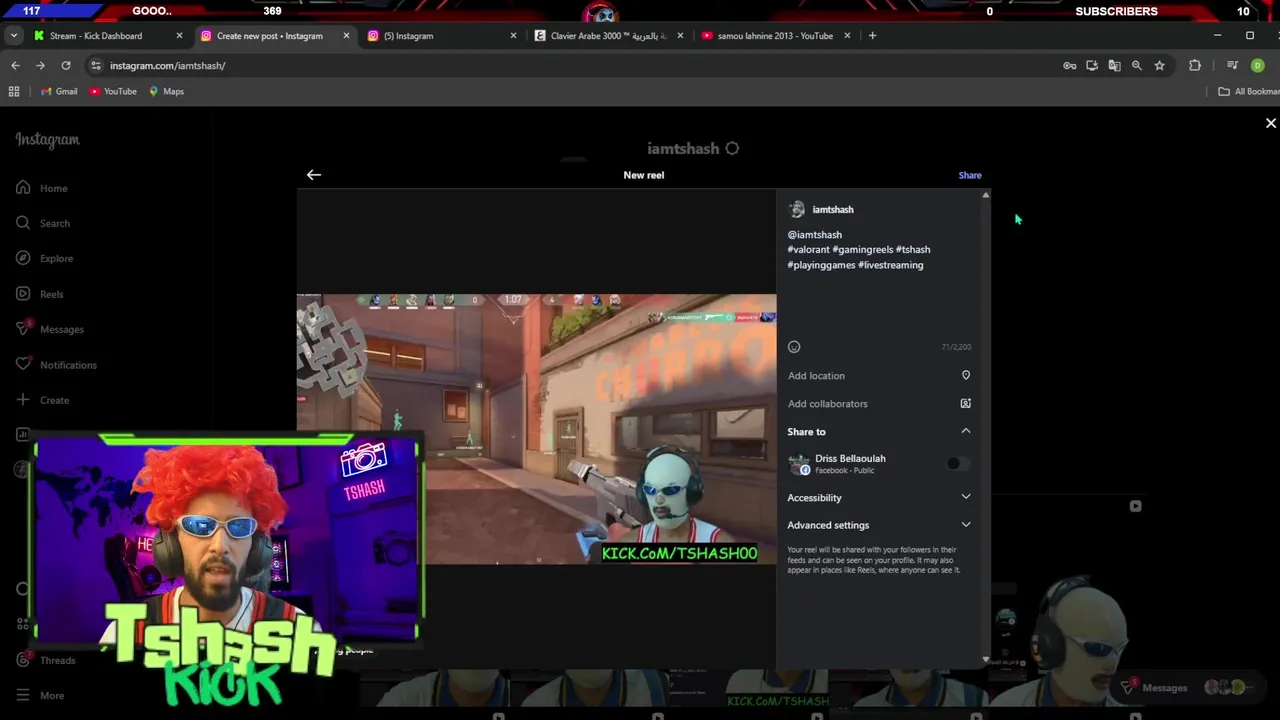
Task: Open the YouTube bookmark
Action: (113, 91)
